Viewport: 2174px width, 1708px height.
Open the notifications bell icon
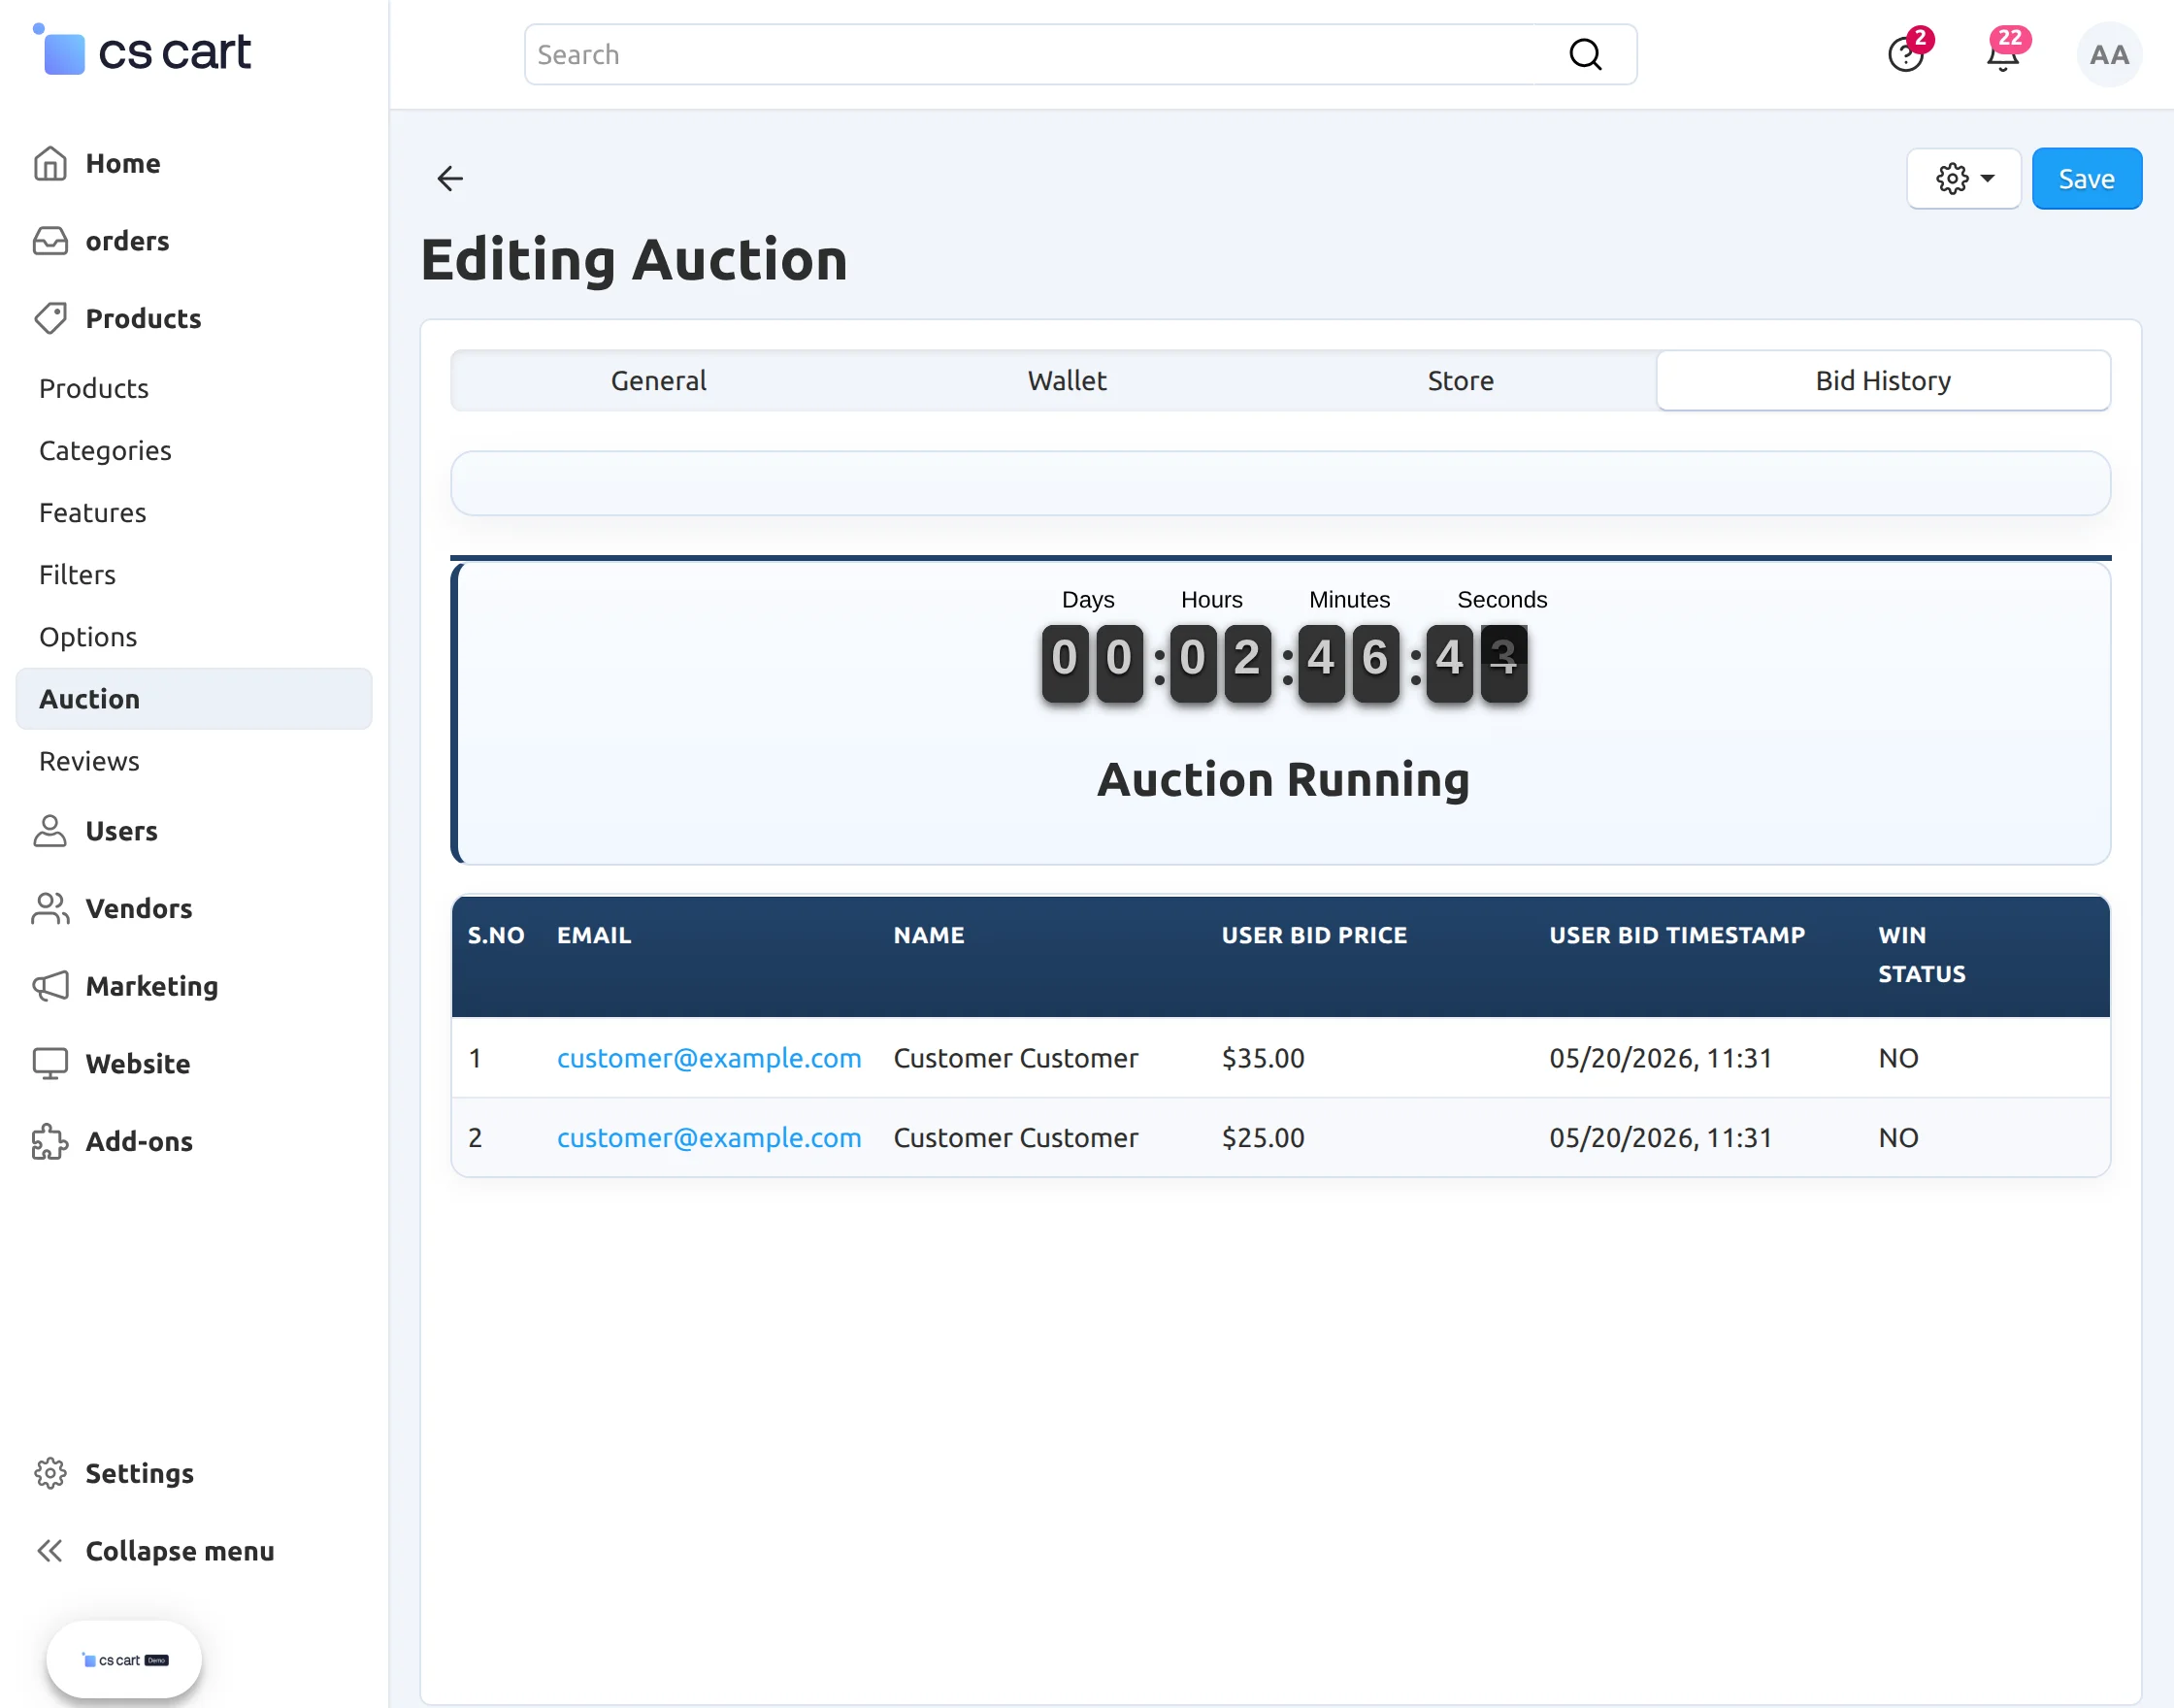2003,55
